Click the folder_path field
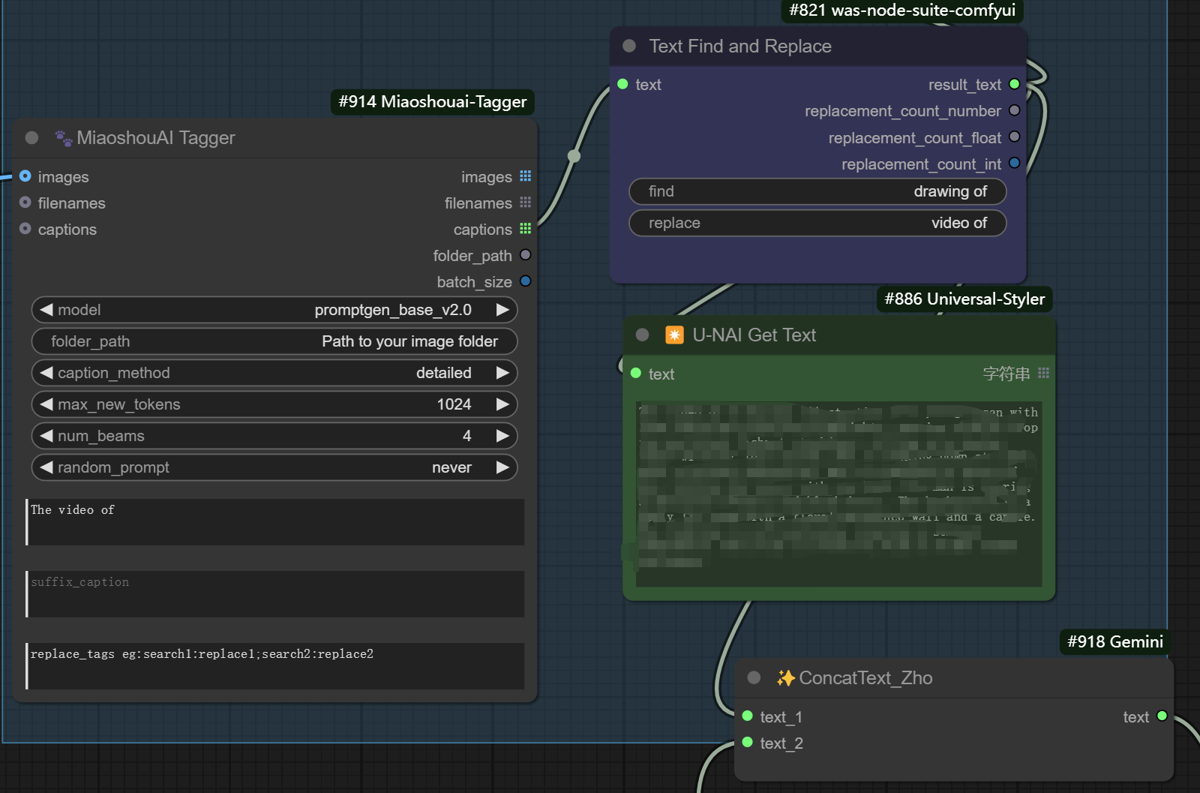Screen dimensions: 1200x793 [274, 341]
